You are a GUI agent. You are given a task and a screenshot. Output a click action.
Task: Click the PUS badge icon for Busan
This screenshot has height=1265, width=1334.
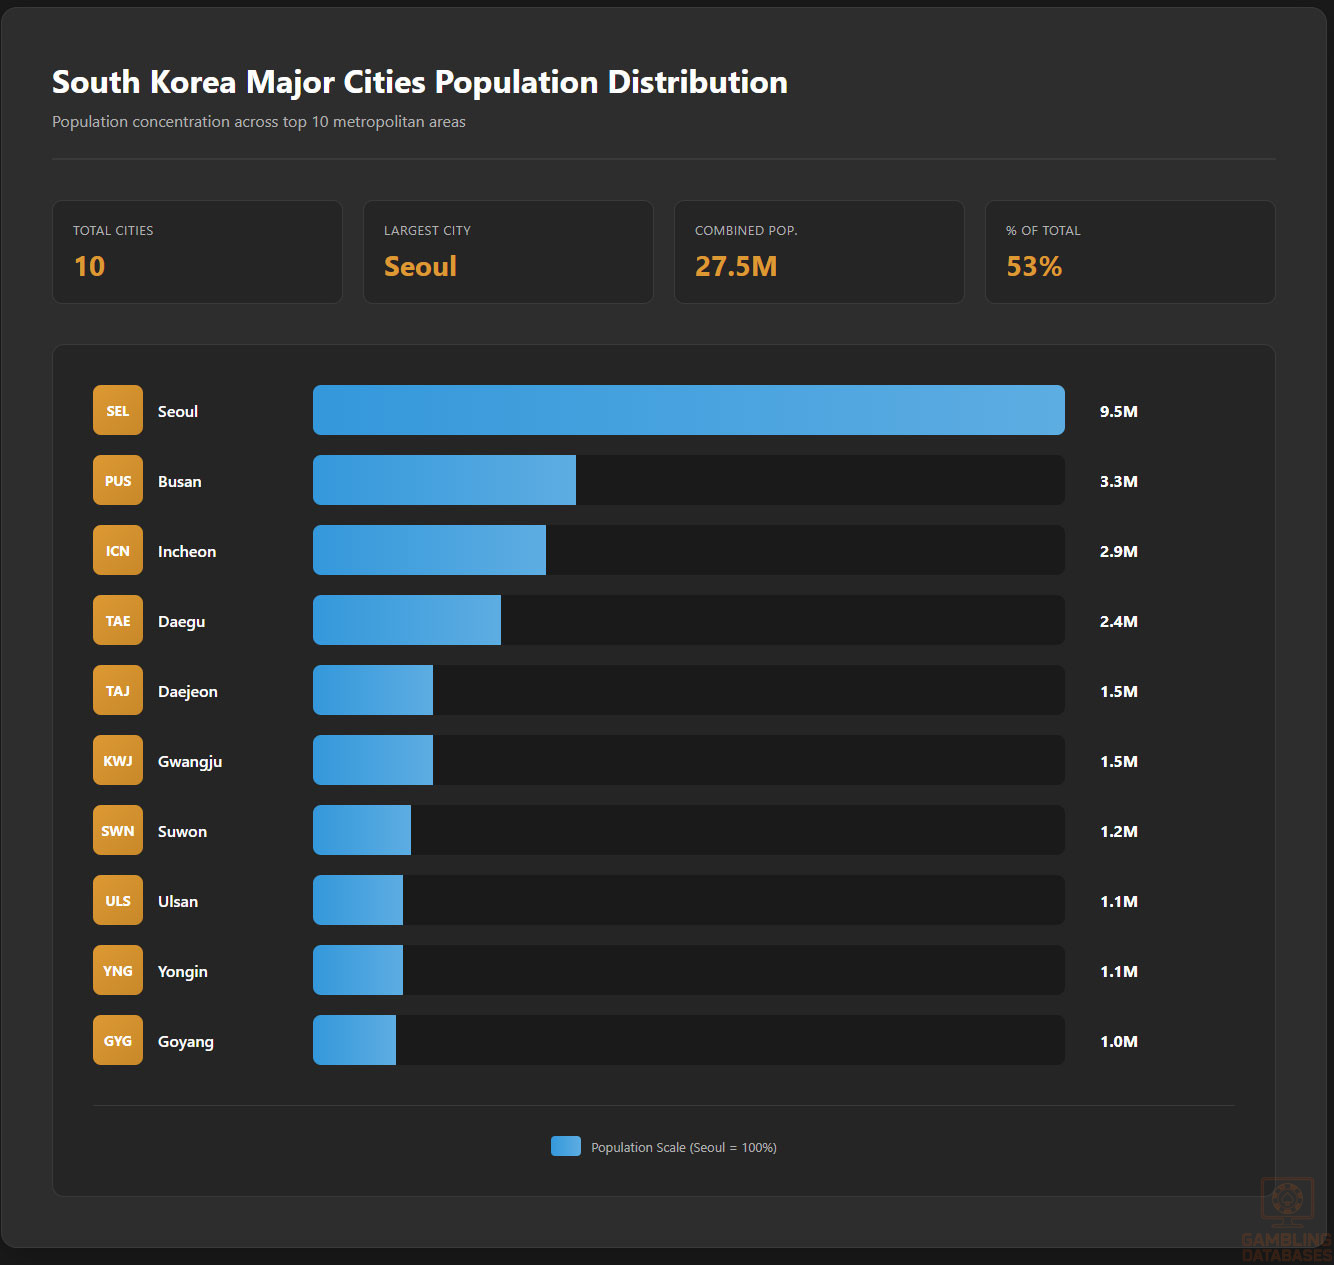tap(118, 480)
